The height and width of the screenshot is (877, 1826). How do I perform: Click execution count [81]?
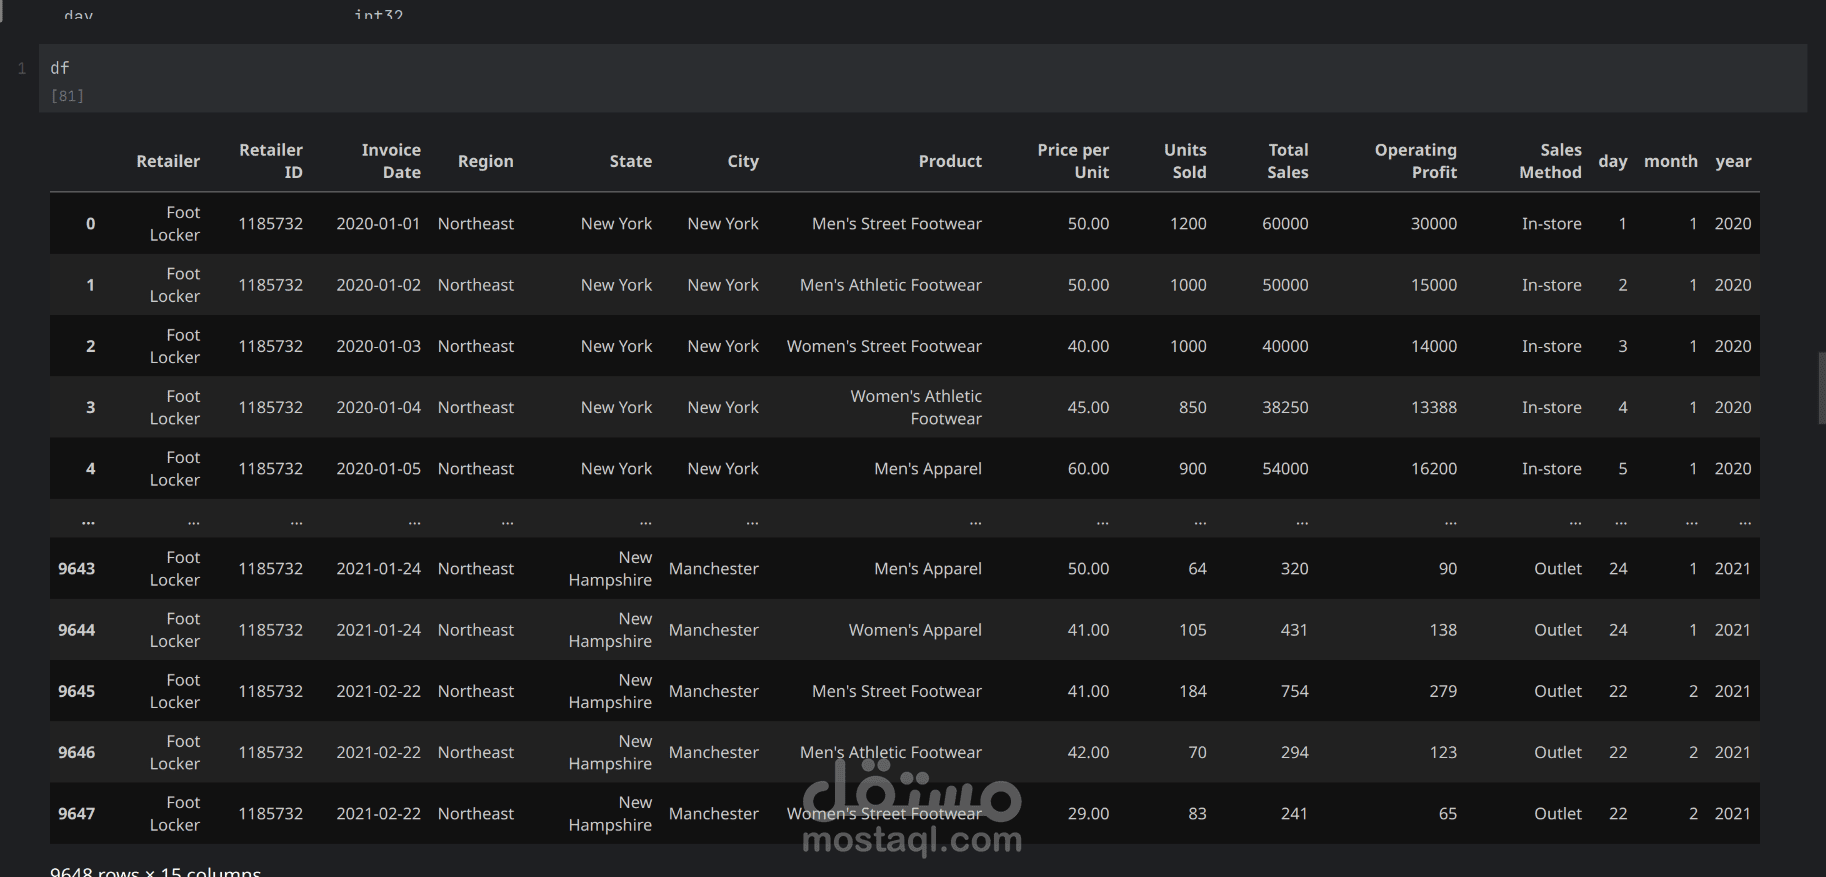(x=67, y=96)
